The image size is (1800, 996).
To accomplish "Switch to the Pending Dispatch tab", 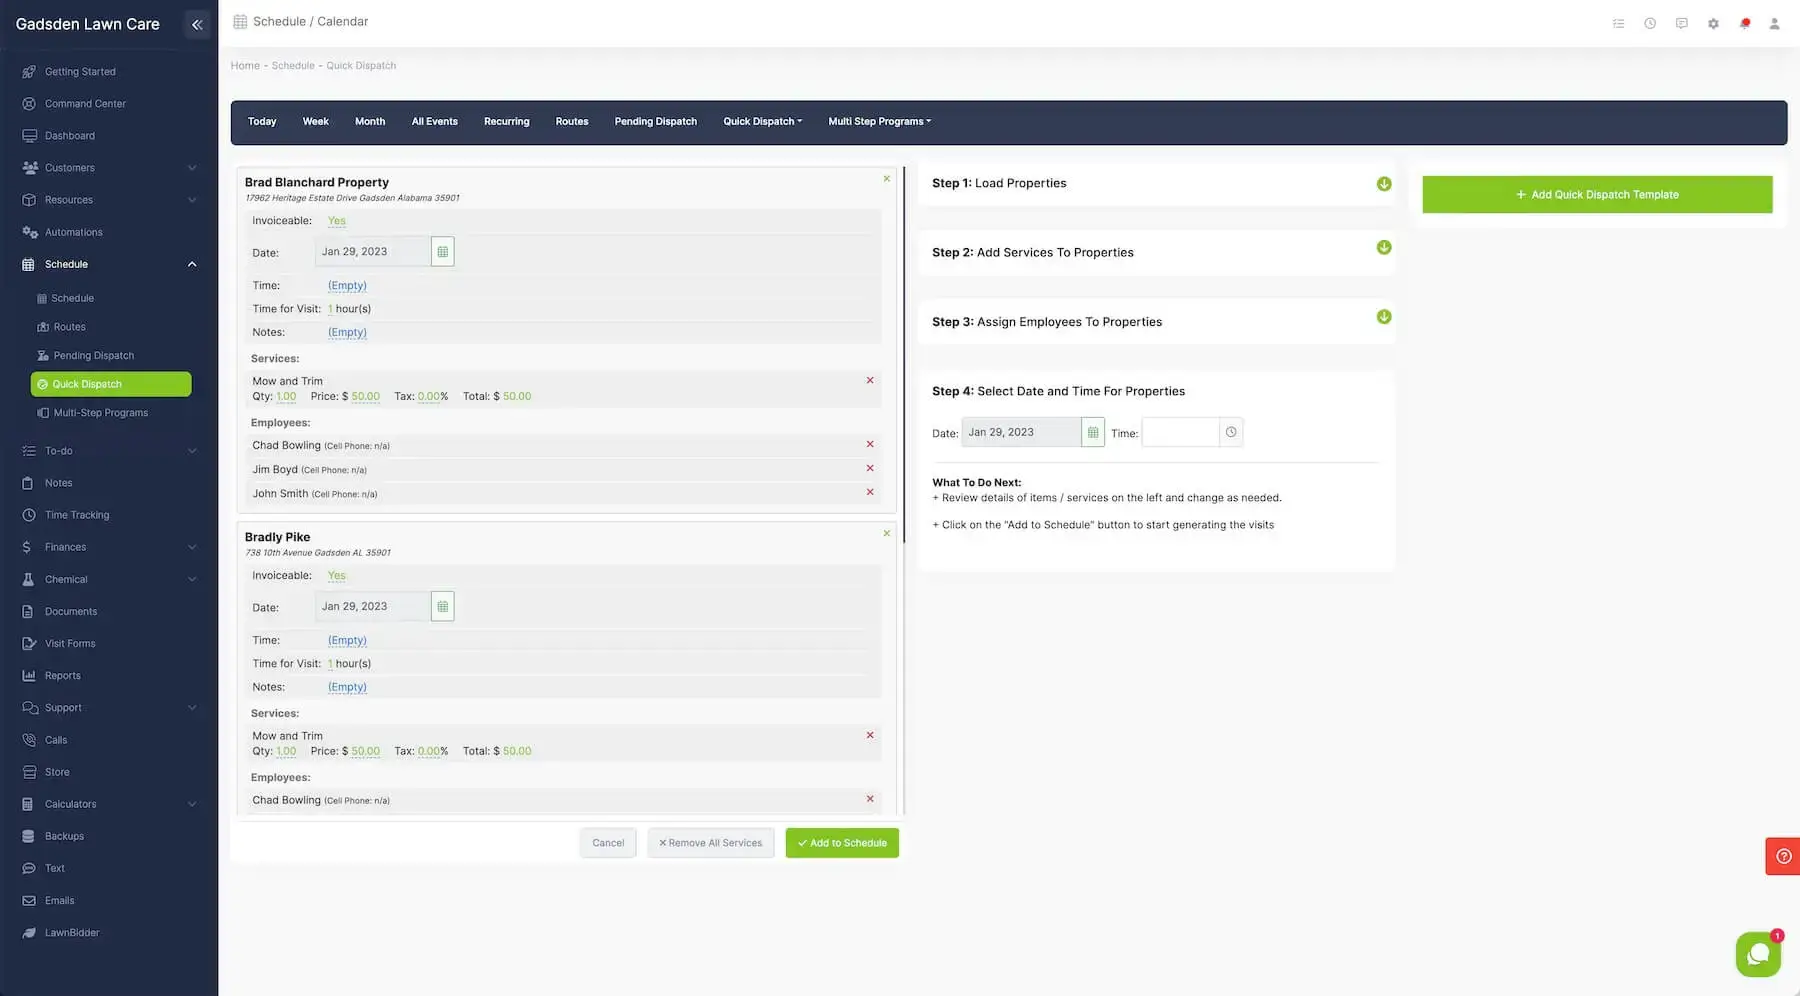I will 655,121.
